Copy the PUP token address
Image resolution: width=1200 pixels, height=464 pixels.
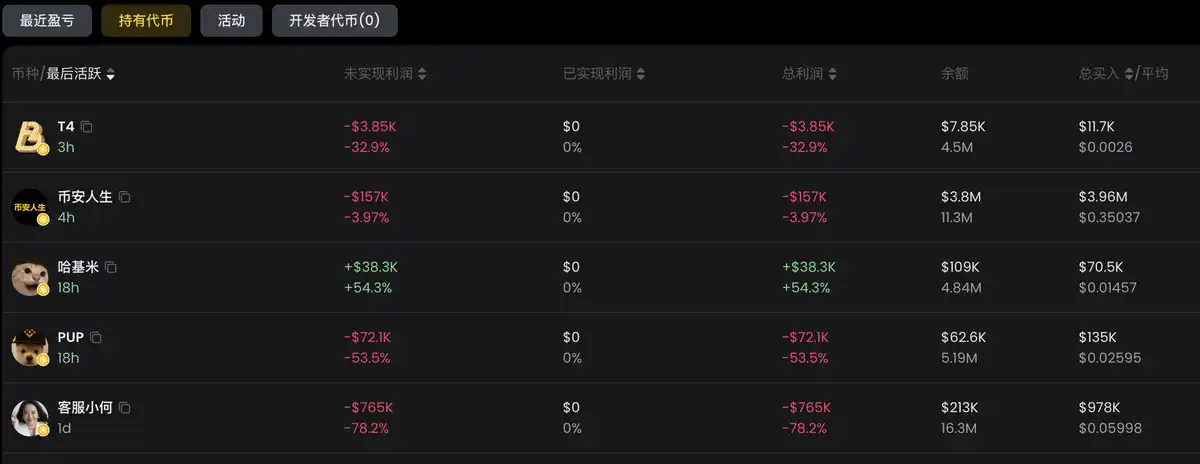click(96, 337)
